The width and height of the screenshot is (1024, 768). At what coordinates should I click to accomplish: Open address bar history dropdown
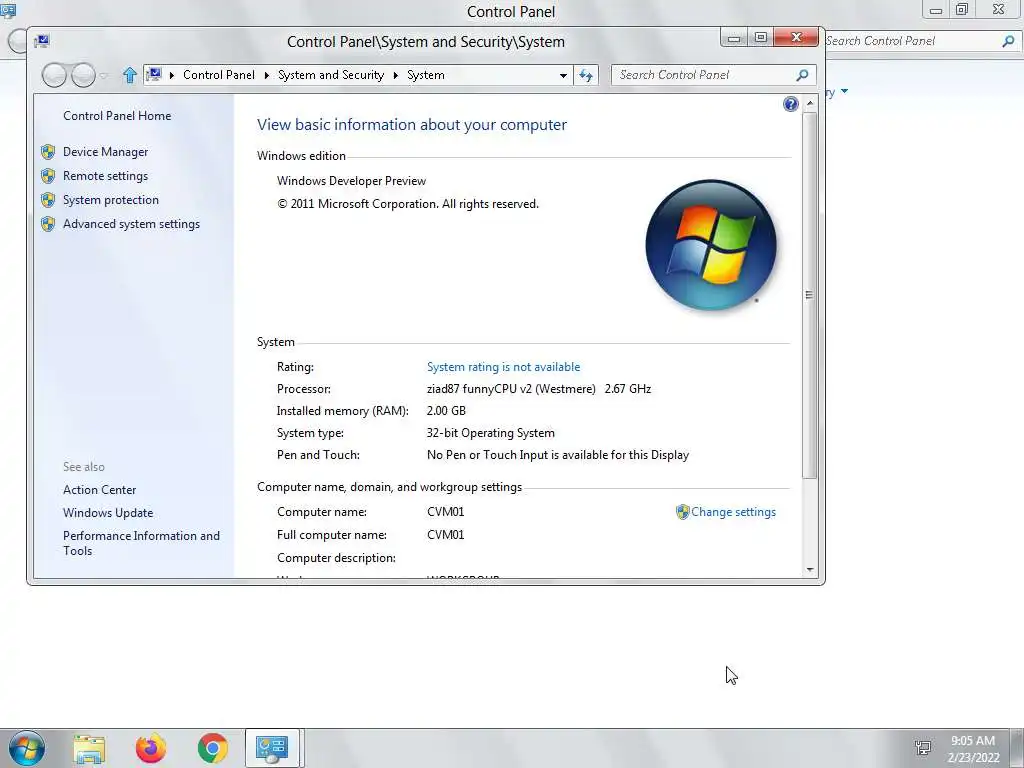click(x=563, y=75)
